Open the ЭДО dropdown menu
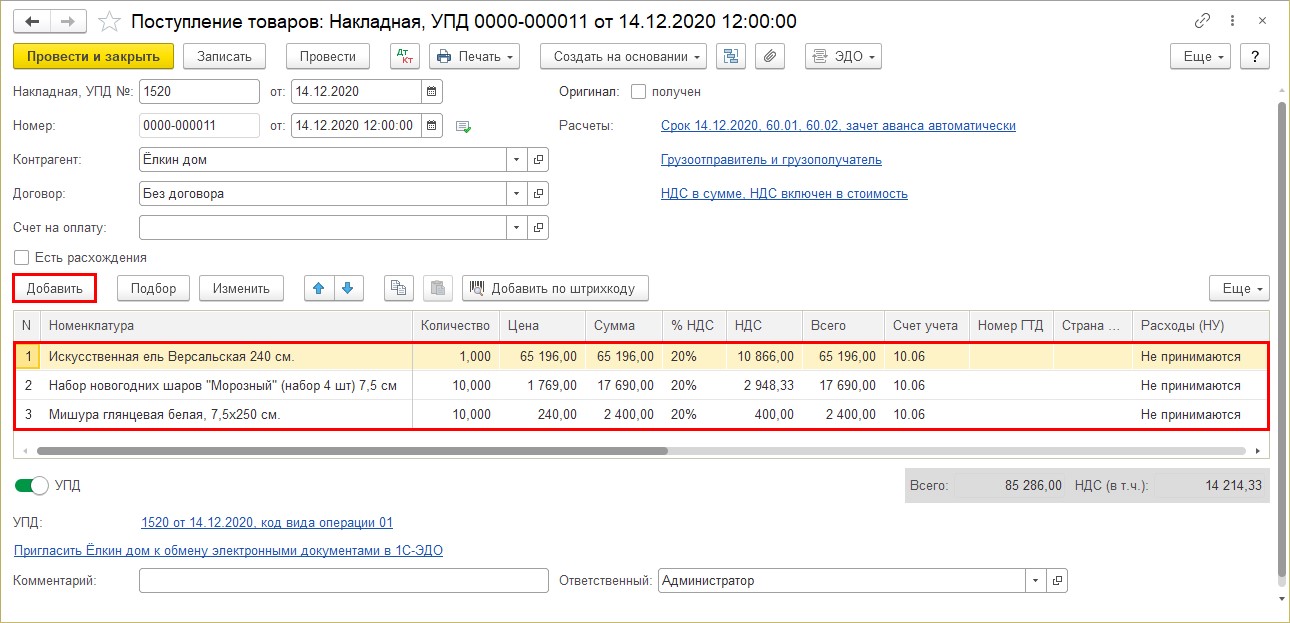1290x623 pixels. (x=843, y=56)
